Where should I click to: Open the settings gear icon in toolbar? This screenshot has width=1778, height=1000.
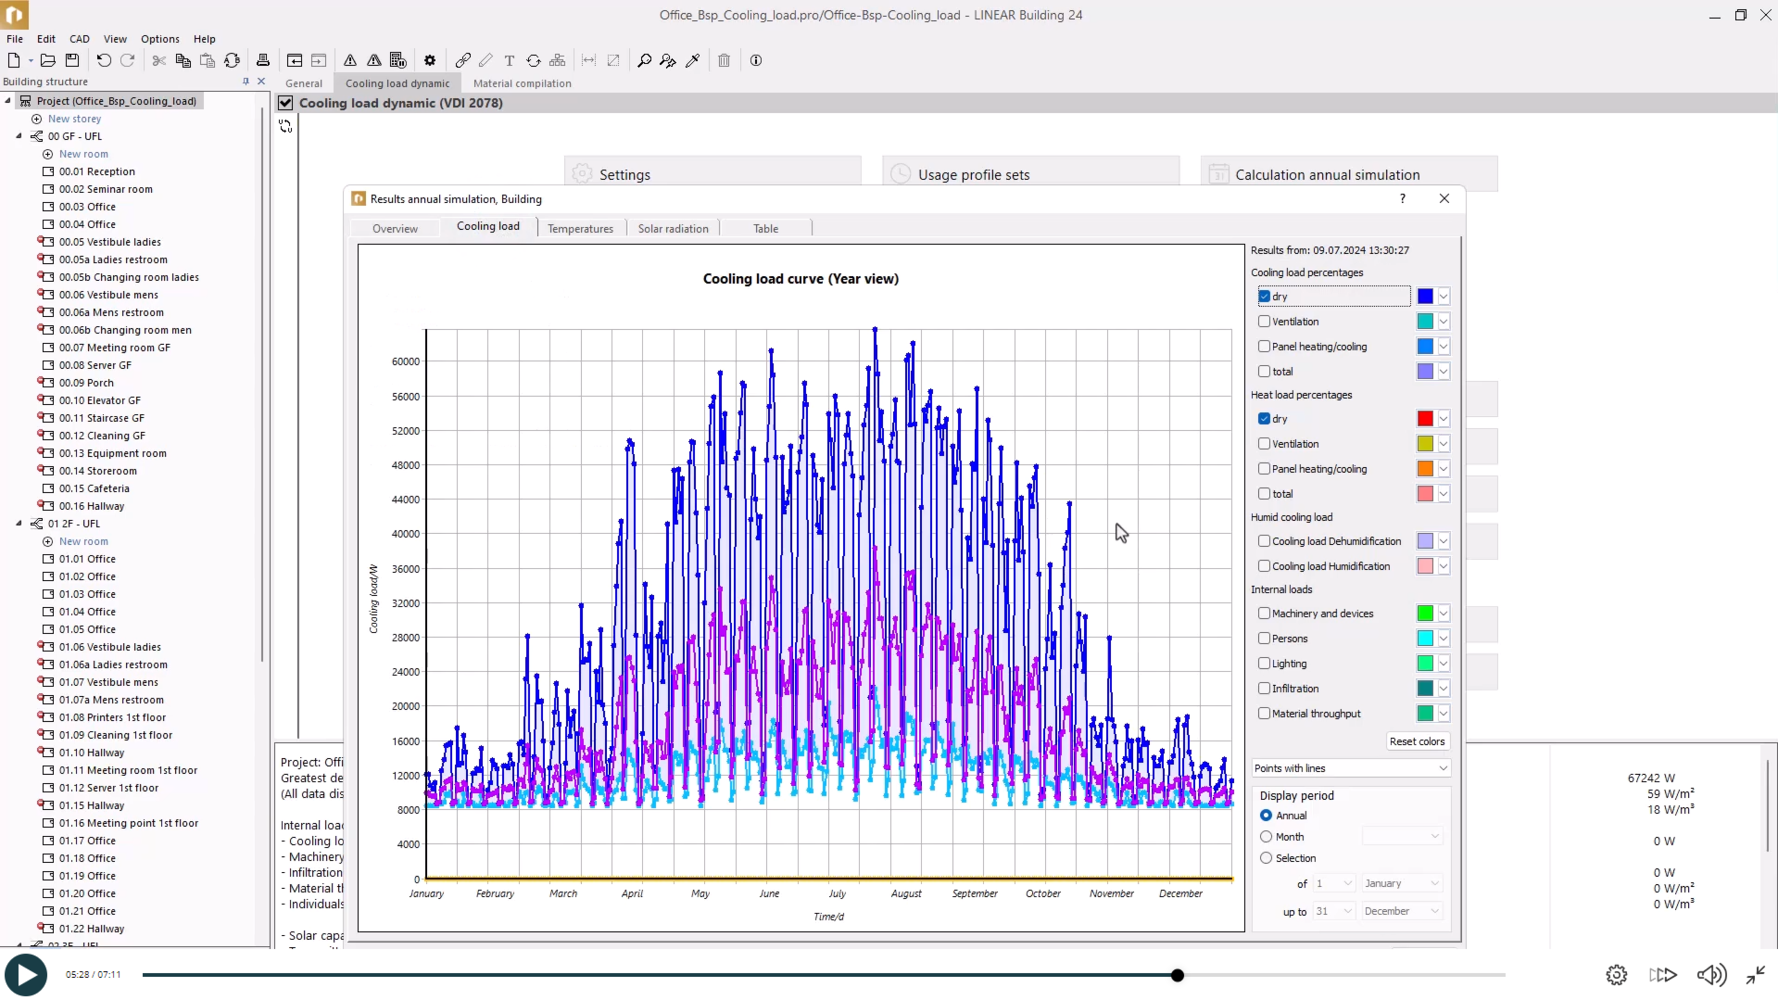[x=430, y=61]
